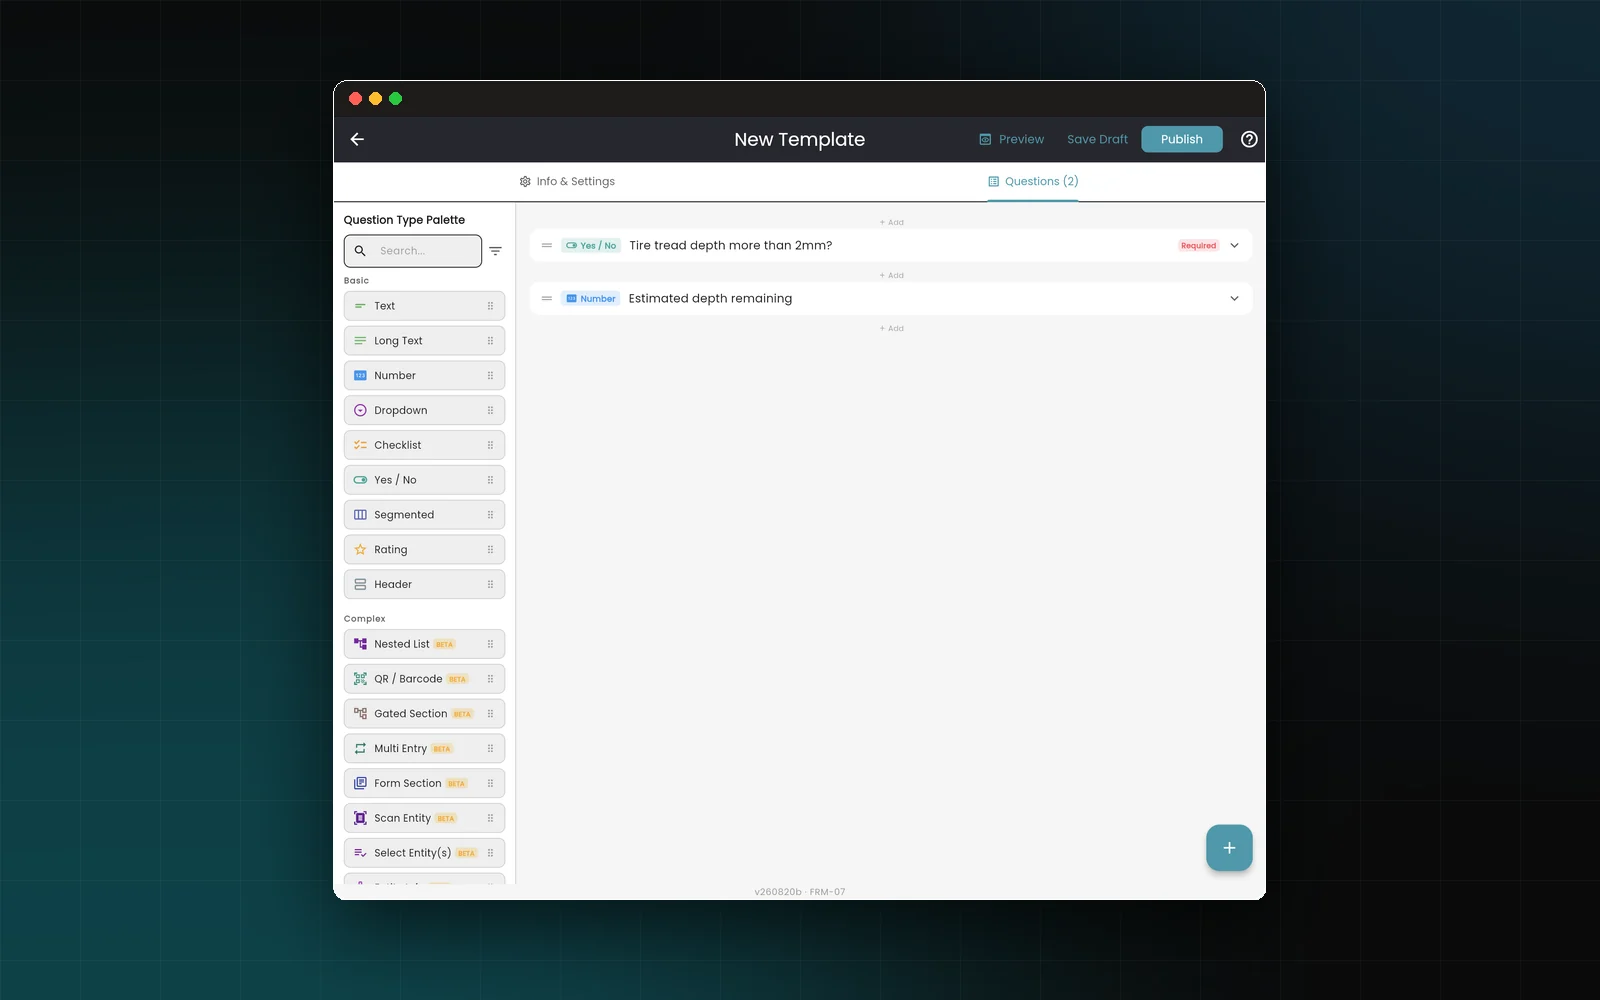Select the Number question type icon
Screen dimensions: 1600x1000
pos(360,376)
